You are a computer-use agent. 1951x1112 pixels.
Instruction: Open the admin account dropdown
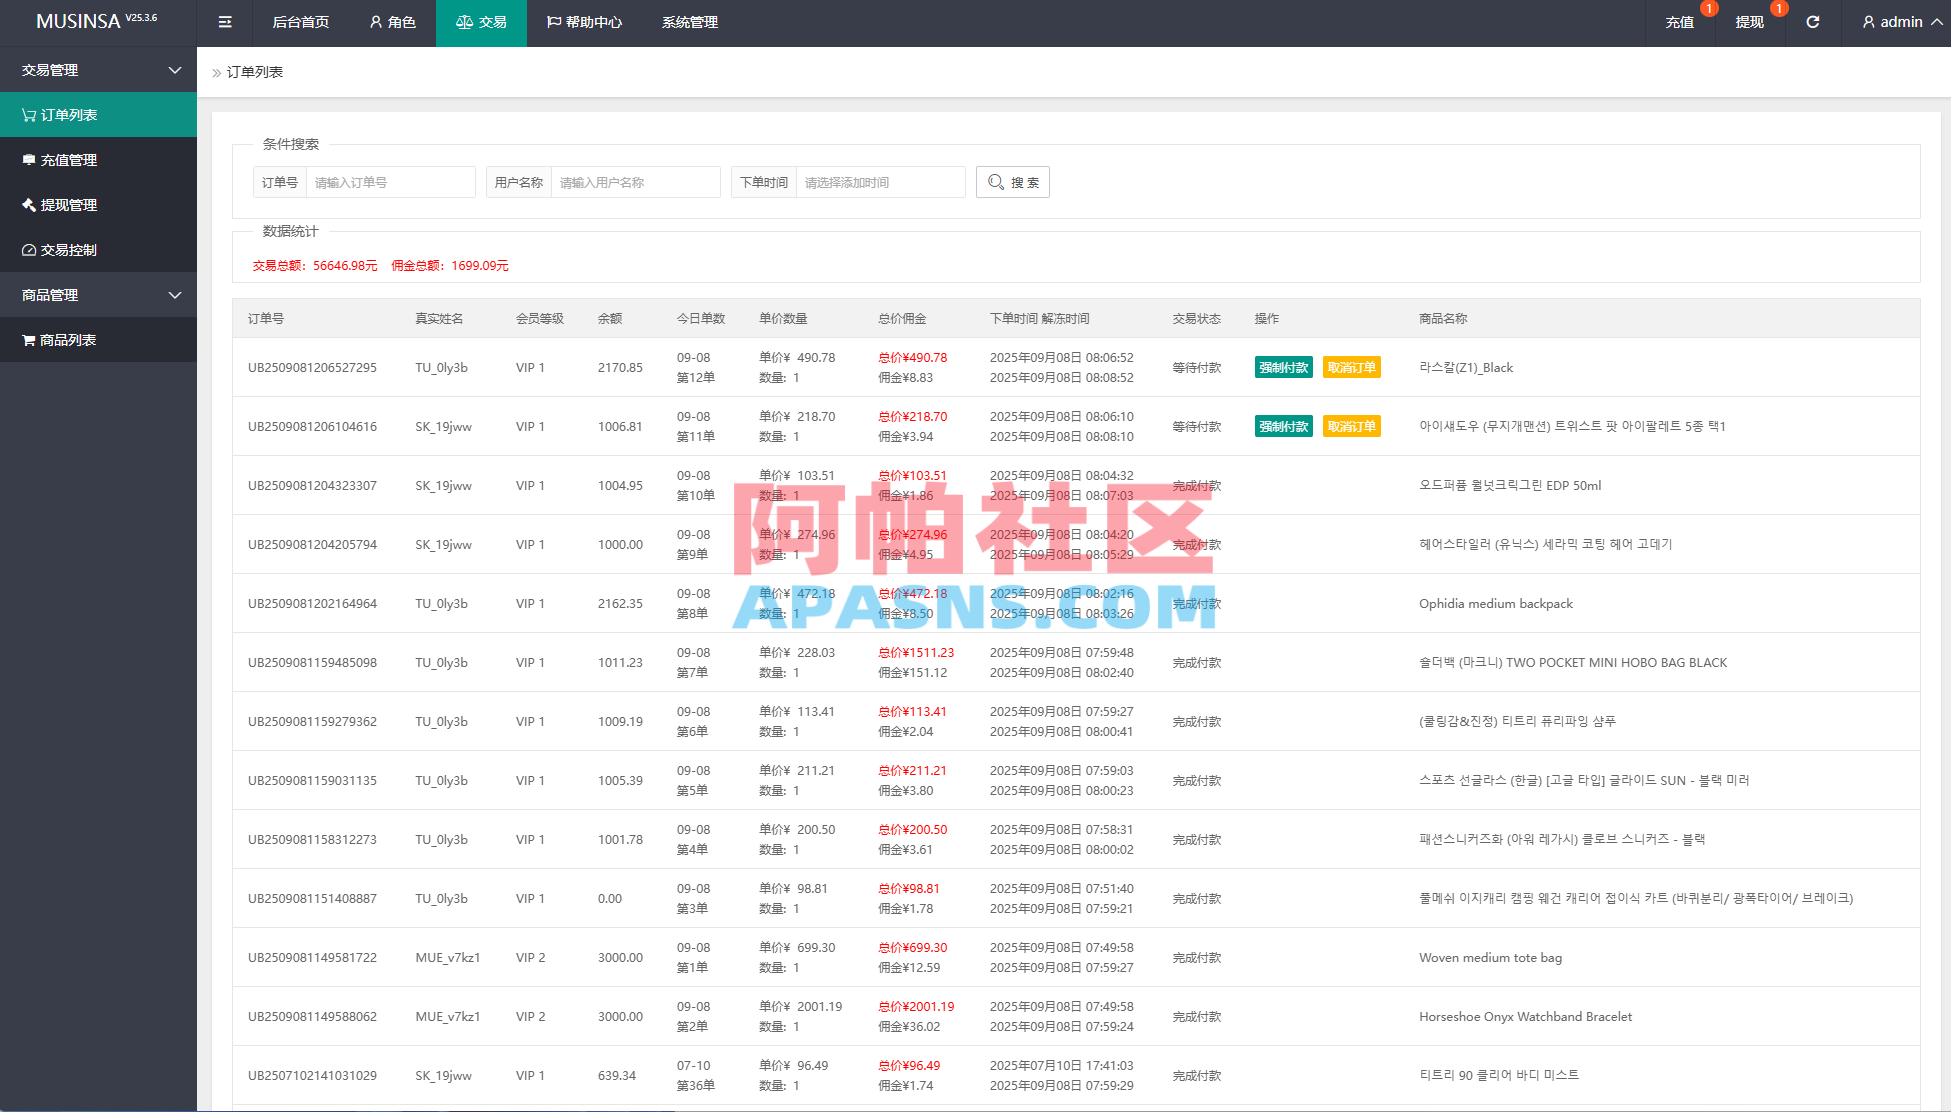1899,21
